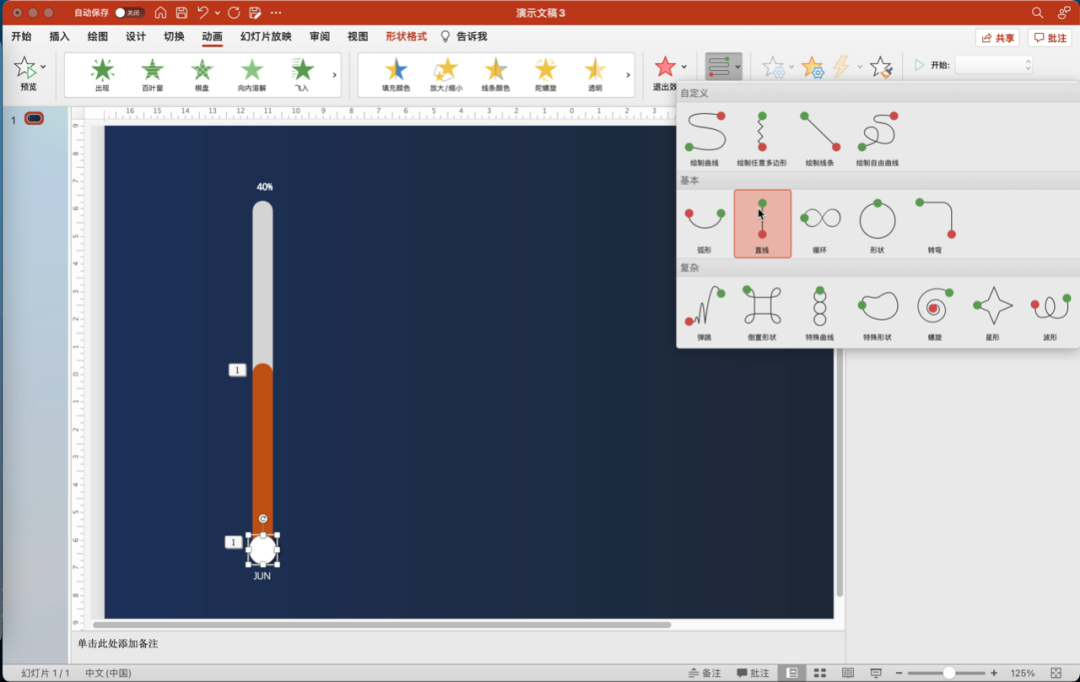Apply the 线条颜色 emphasis effect
The height and width of the screenshot is (682, 1080).
coord(496,74)
